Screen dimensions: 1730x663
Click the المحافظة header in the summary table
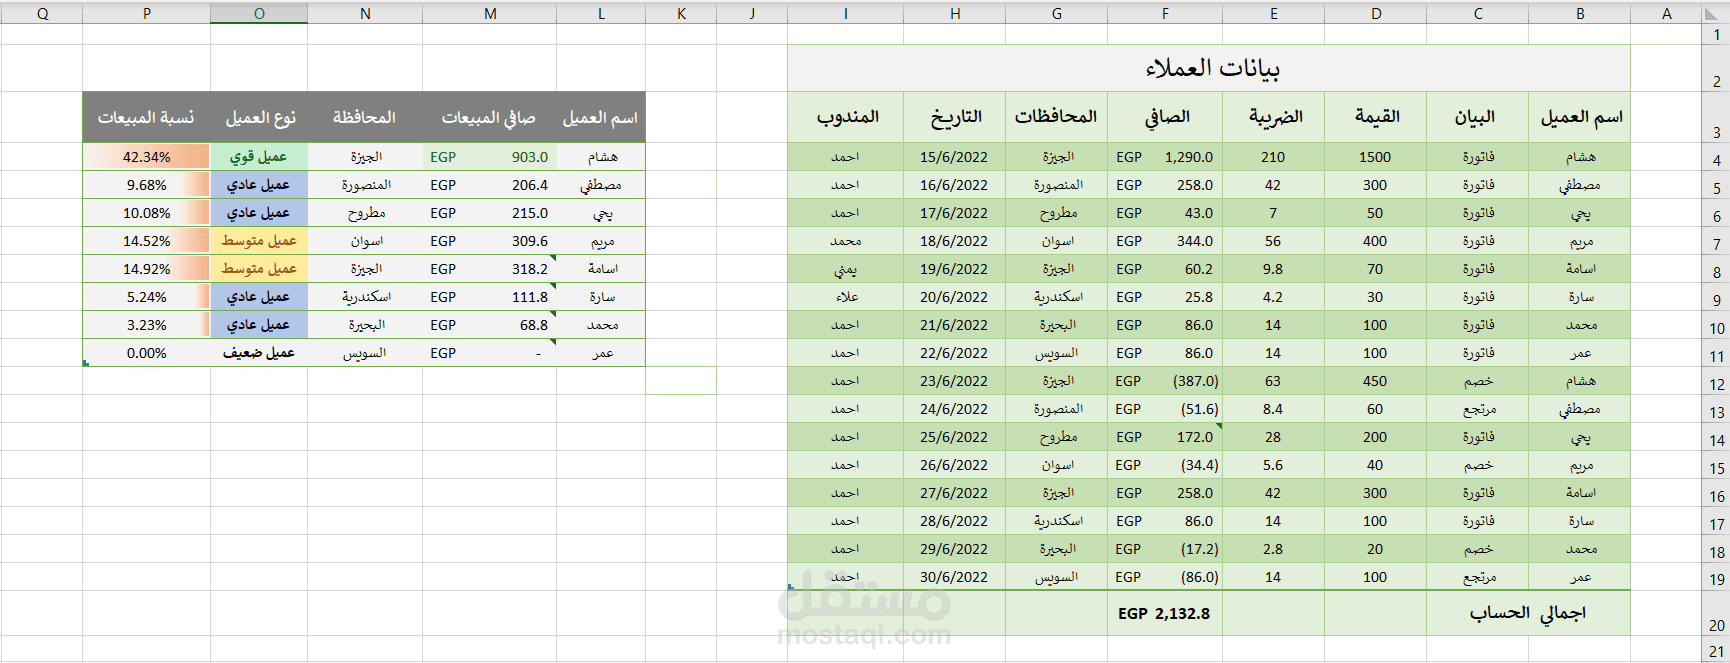(x=365, y=117)
